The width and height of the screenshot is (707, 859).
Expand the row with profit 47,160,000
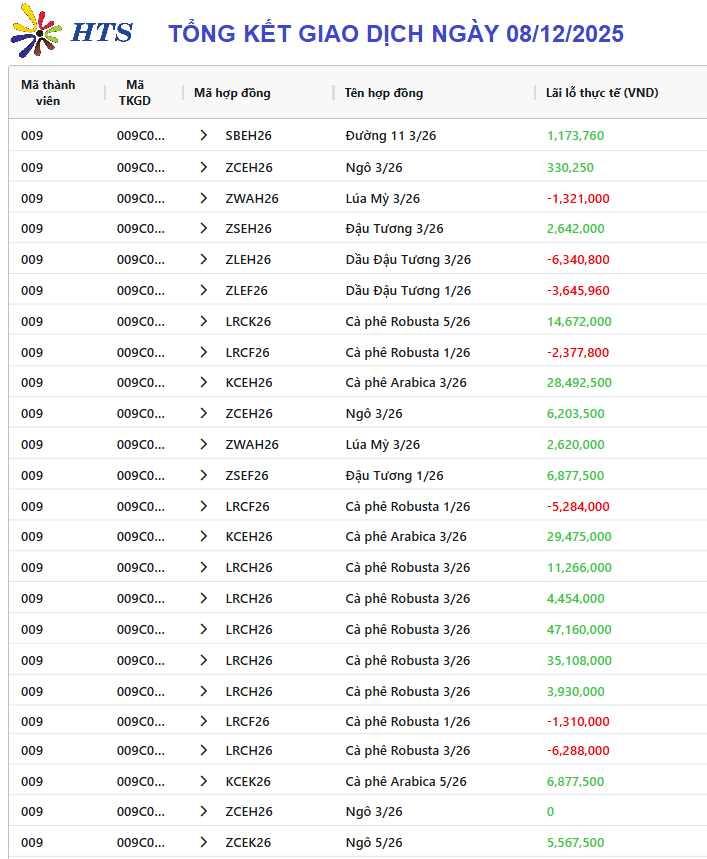click(x=204, y=629)
